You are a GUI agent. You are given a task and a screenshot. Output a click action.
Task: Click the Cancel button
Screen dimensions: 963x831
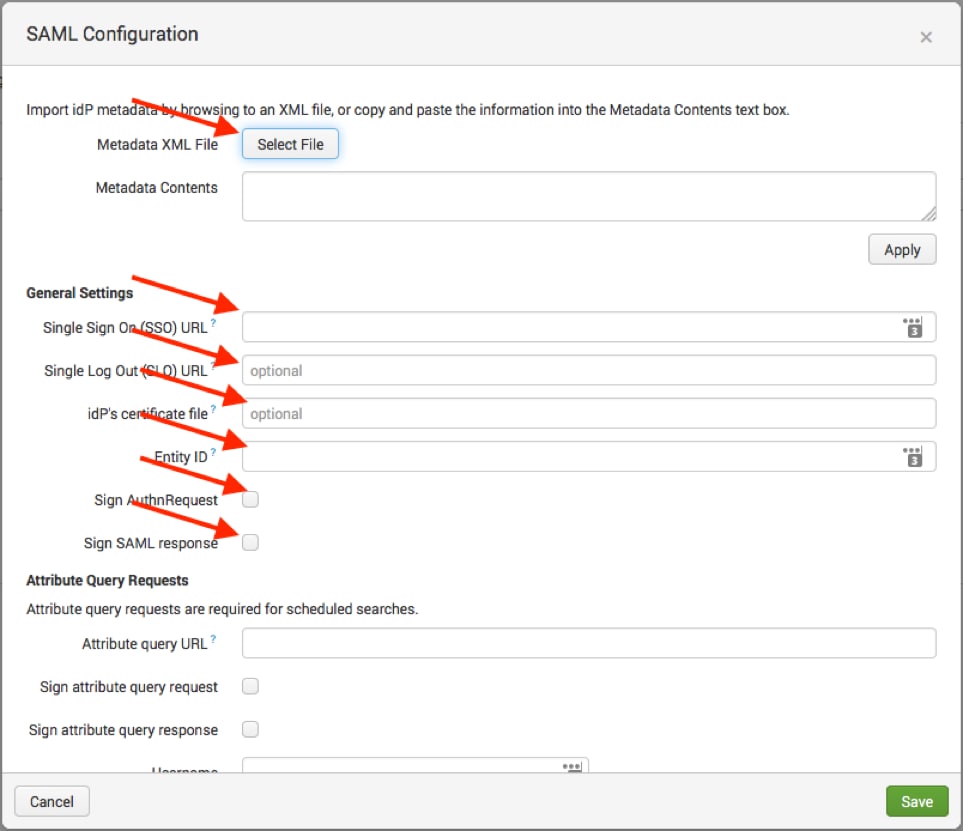(x=52, y=802)
